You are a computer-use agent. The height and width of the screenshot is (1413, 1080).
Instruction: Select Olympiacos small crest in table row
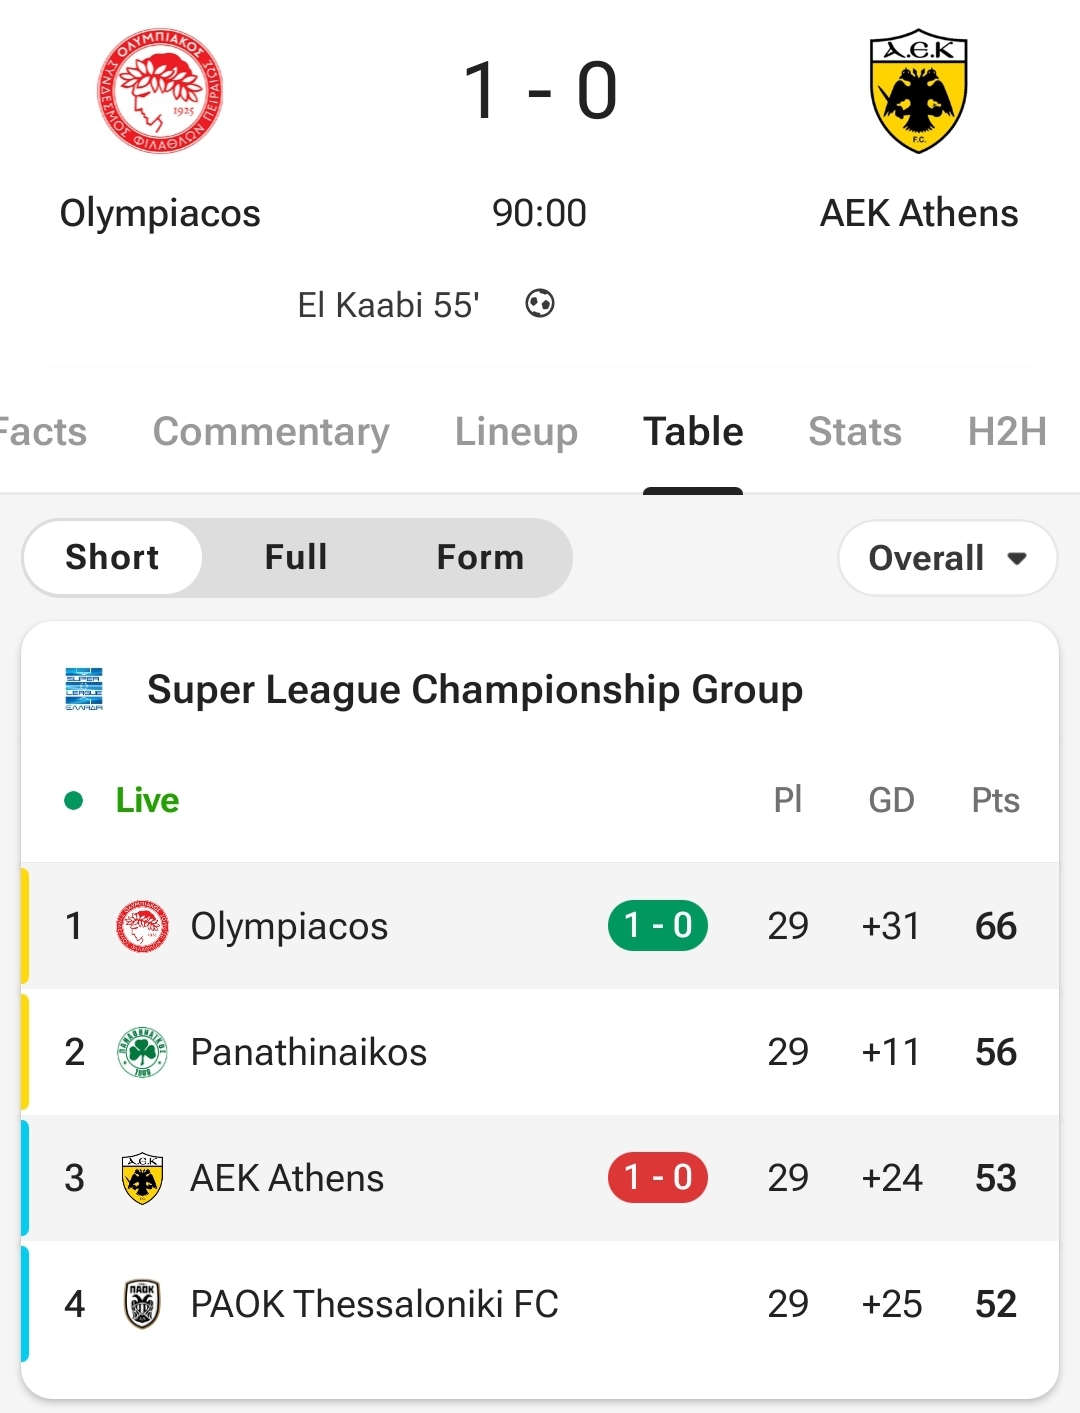pyautogui.click(x=142, y=926)
